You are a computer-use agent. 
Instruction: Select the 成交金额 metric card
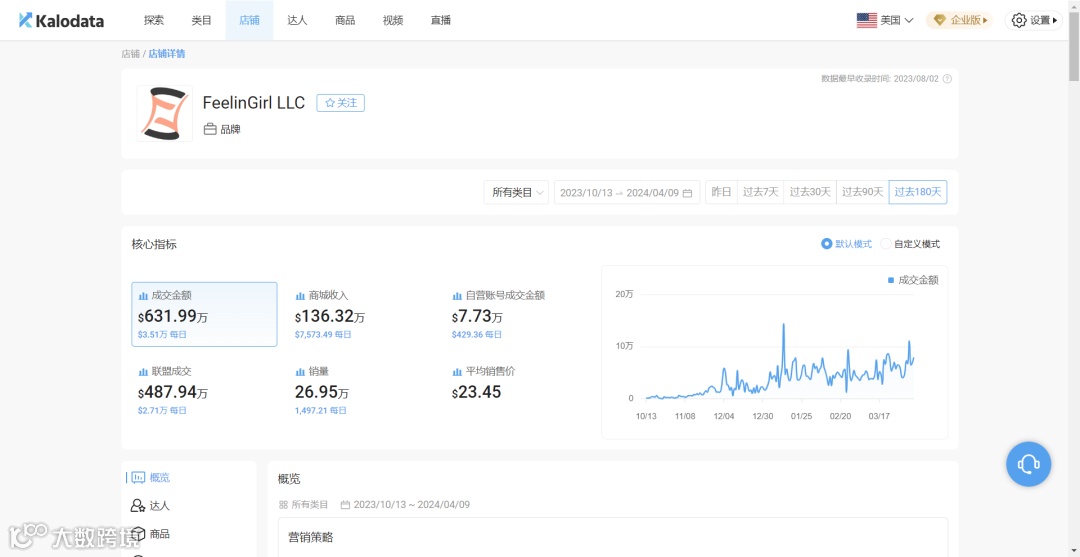point(205,314)
